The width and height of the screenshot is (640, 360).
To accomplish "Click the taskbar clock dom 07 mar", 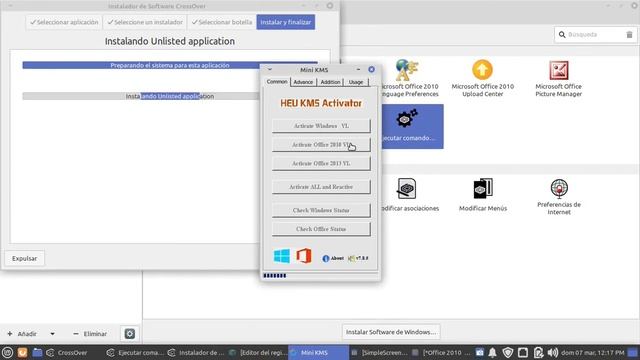I will coord(593,353).
